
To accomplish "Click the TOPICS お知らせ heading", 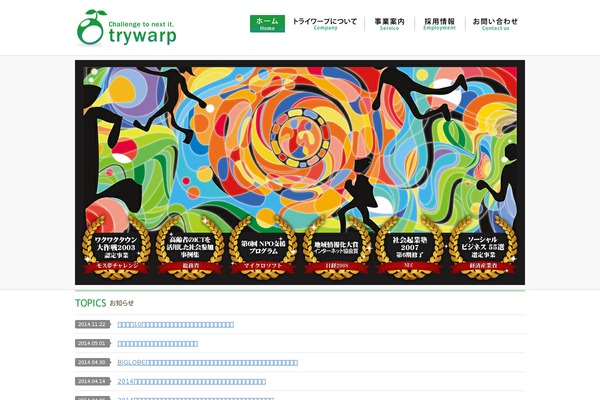I will [104, 303].
